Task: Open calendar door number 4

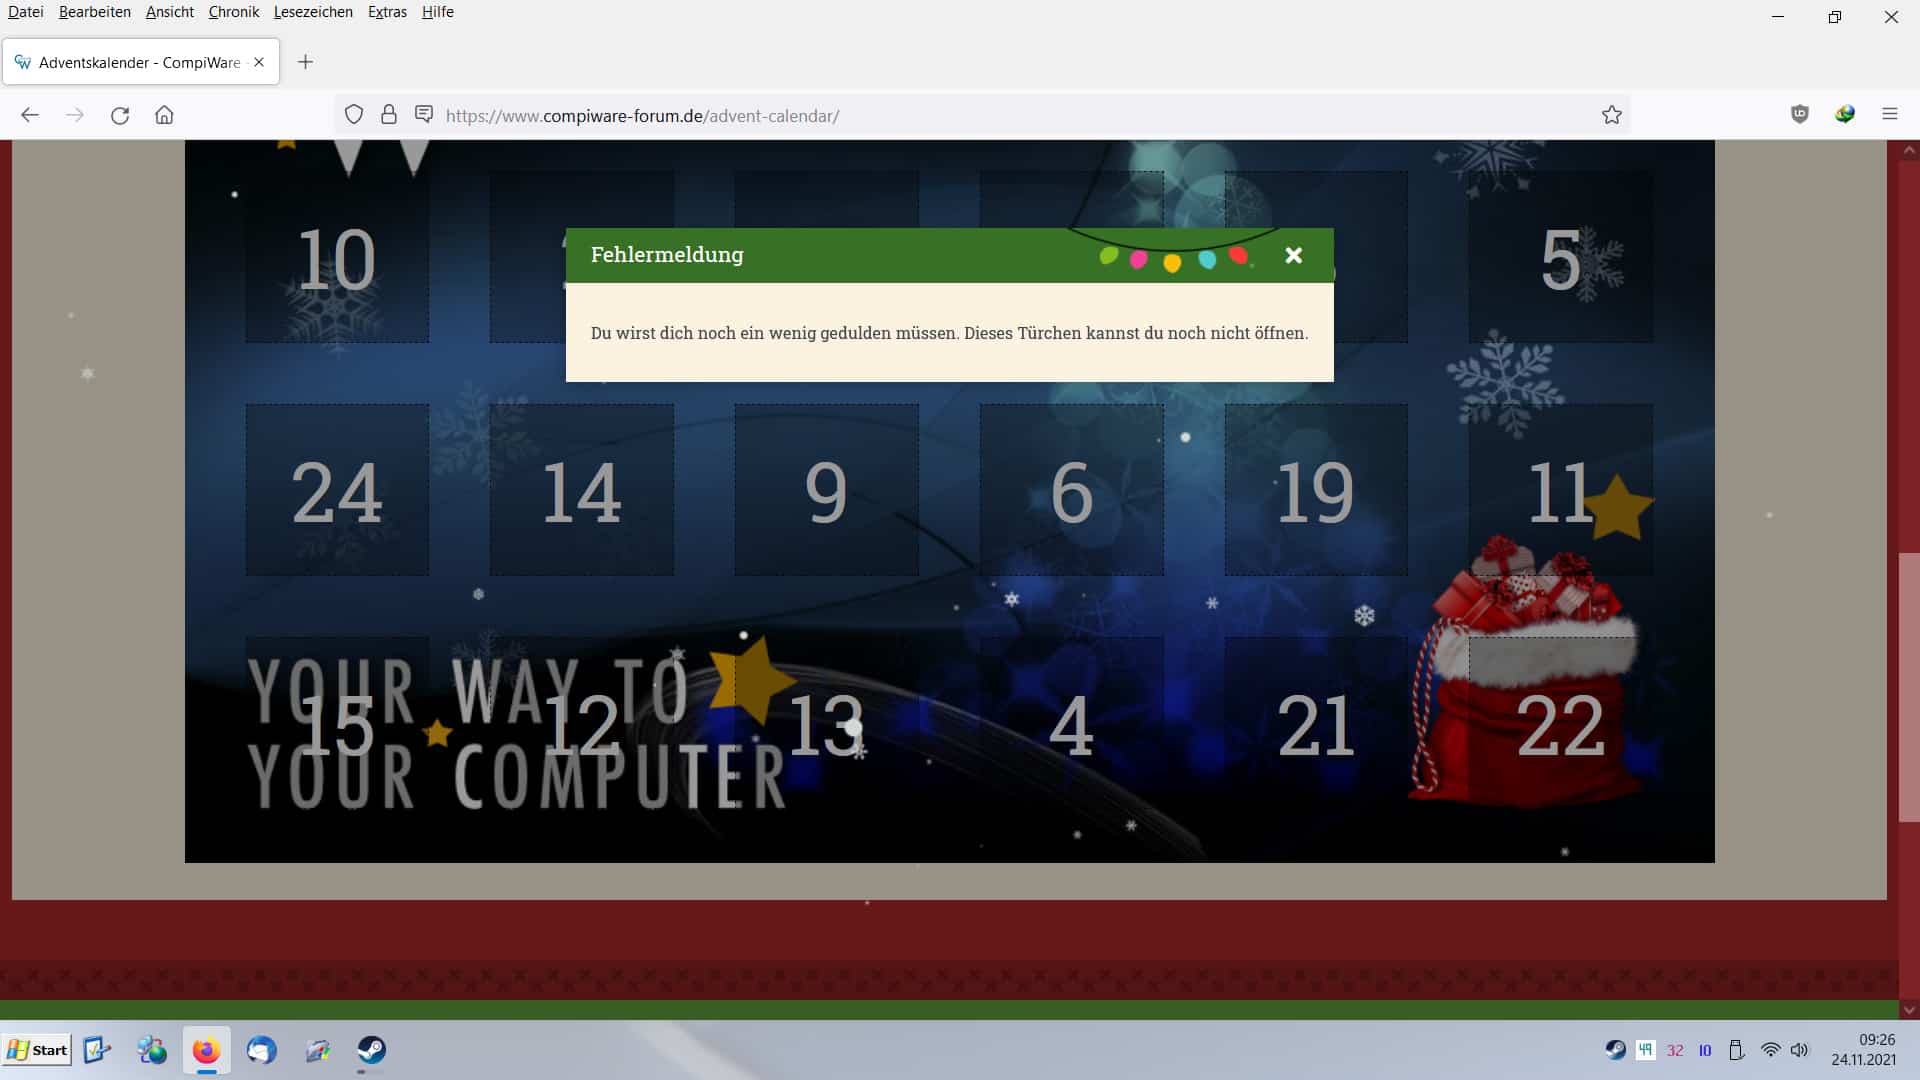Action: click(1071, 723)
